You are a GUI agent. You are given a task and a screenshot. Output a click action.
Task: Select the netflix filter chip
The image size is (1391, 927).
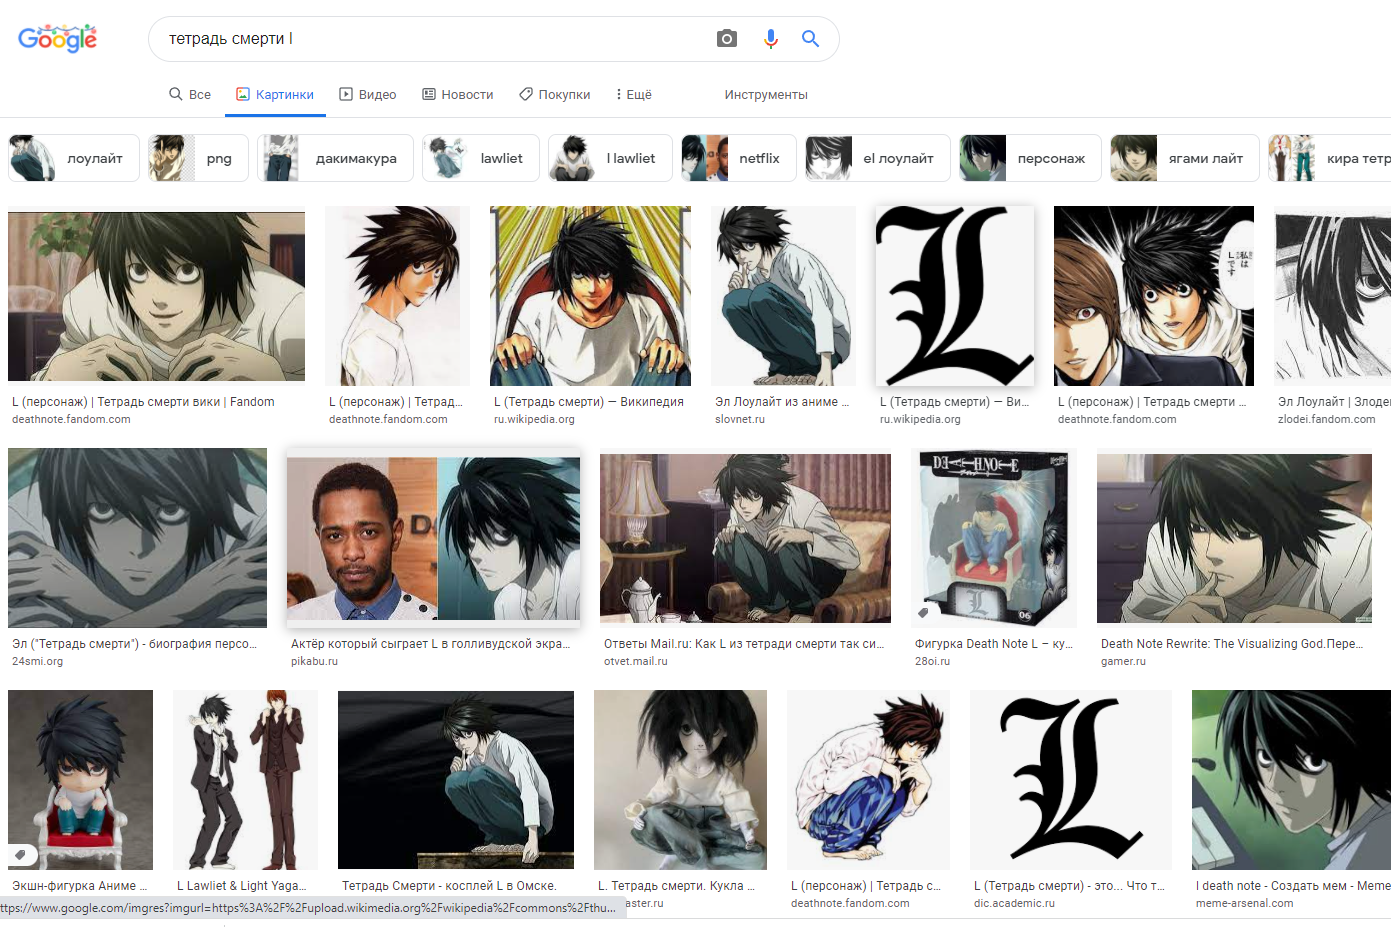738,158
